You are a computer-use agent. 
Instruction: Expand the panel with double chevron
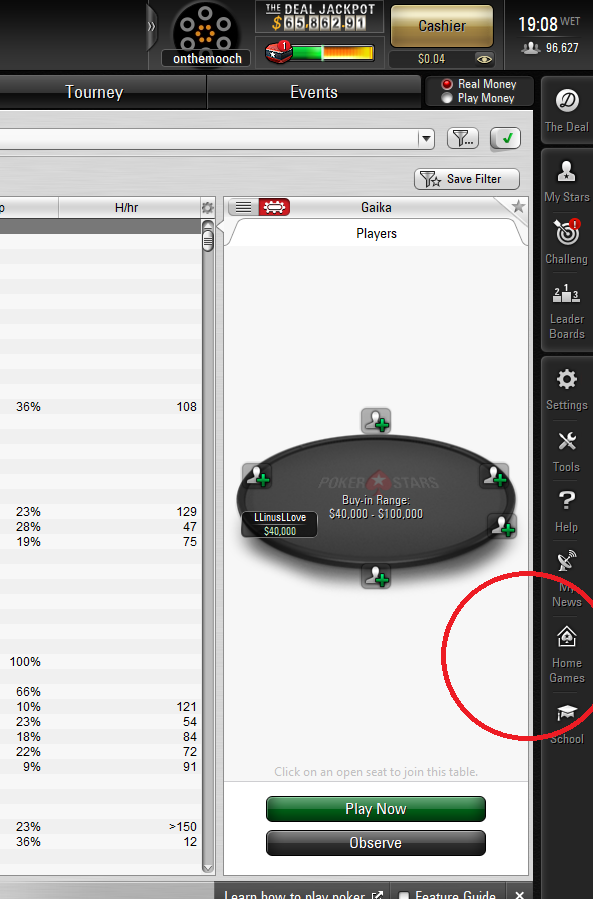tap(152, 27)
